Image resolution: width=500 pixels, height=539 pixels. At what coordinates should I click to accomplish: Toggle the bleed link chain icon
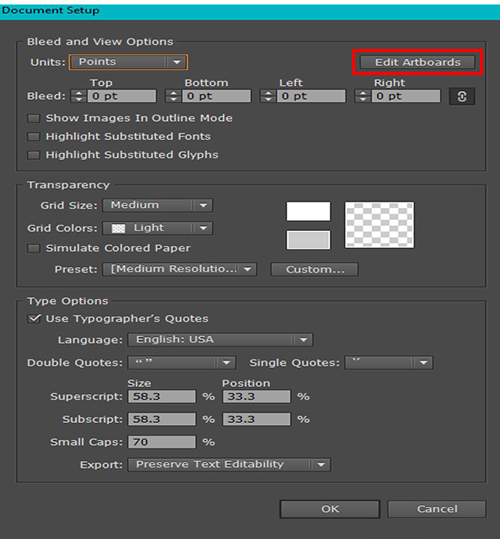point(462,96)
